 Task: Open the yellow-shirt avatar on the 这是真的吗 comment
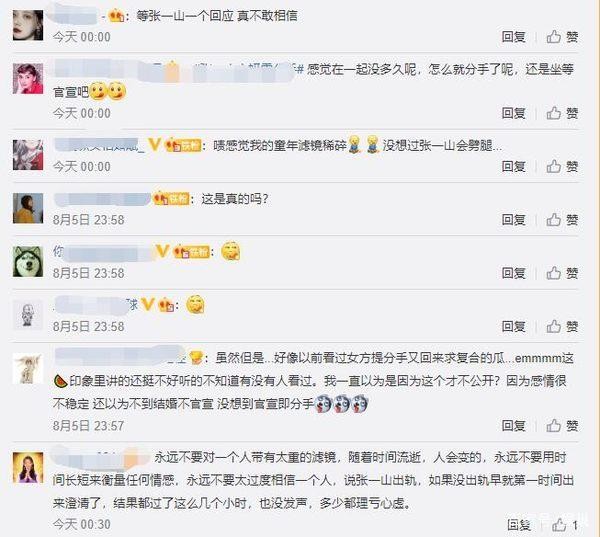click(x=28, y=209)
